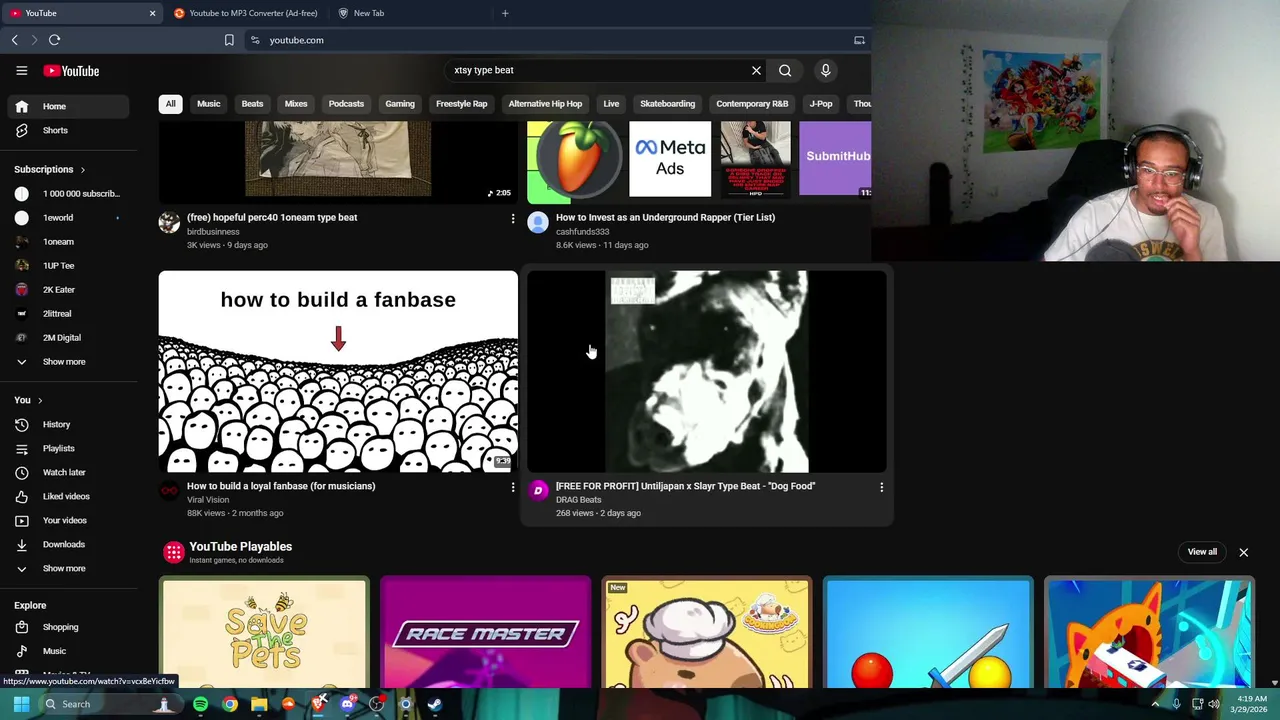
Task: Select the Freestyle Rap filter chip
Action: pos(461,104)
